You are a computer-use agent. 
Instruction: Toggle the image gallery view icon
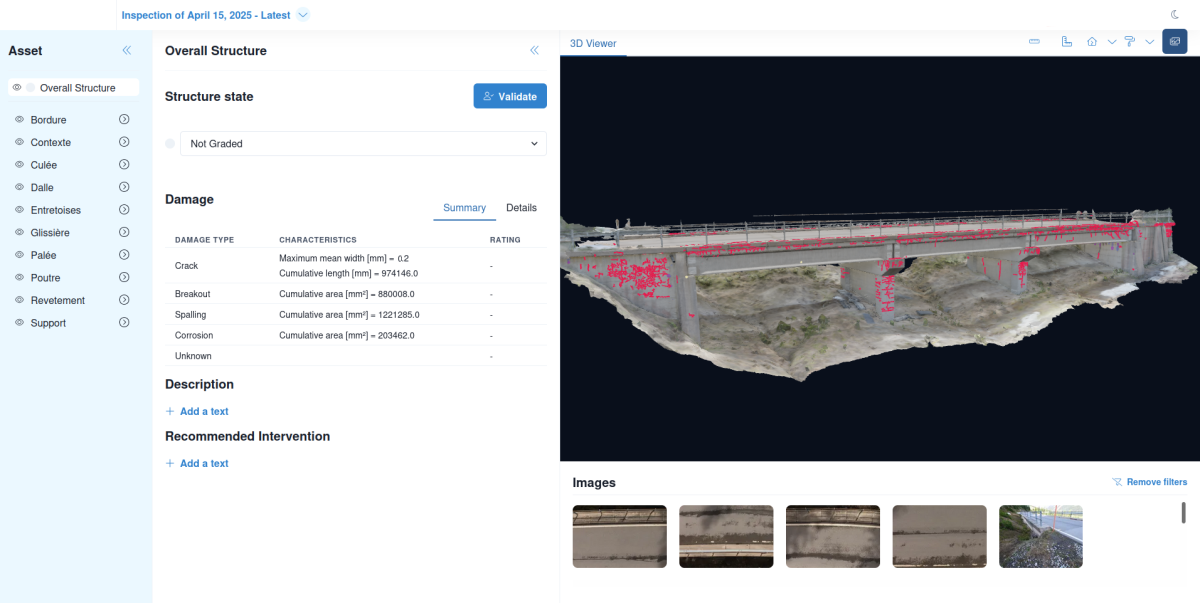tap(1174, 41)
